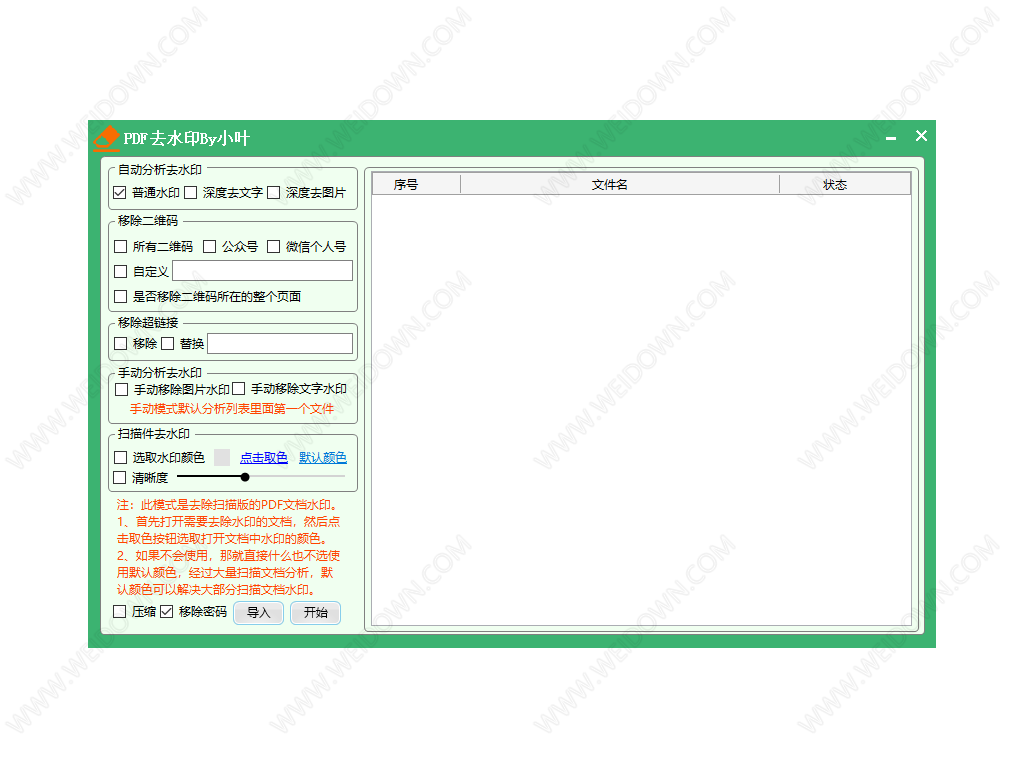Click the 文件名 column header
The height and width of the screenshot is (768, 1024).
click(620, 185)
